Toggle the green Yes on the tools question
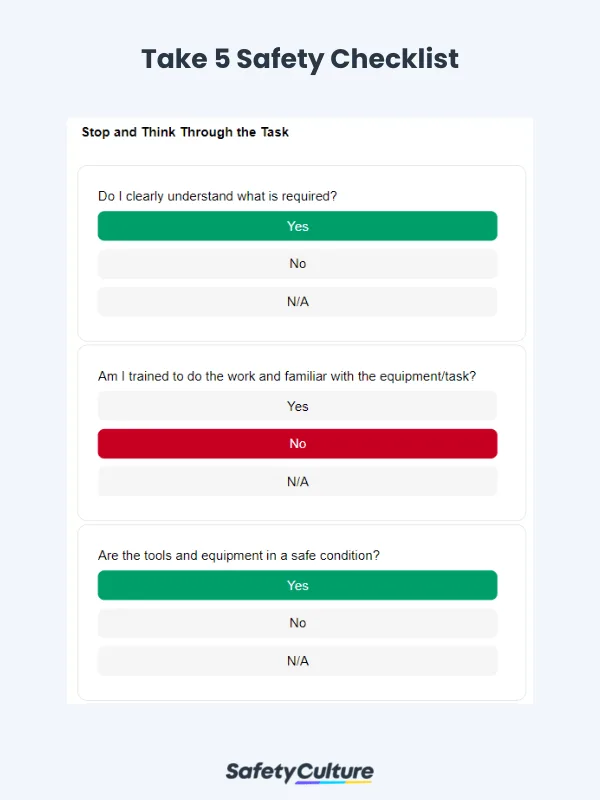The width and height of the screenshot is (600, 800). coord(297,585)
